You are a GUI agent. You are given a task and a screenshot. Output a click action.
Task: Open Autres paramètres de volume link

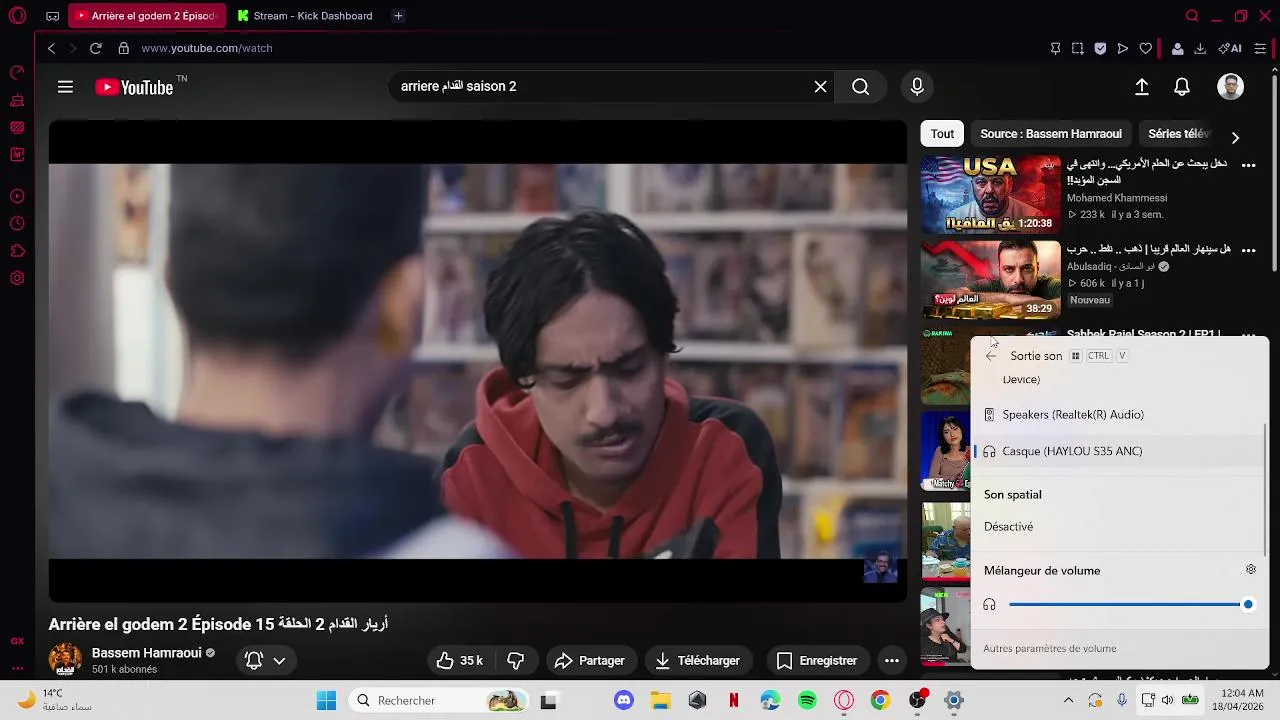1049,649
